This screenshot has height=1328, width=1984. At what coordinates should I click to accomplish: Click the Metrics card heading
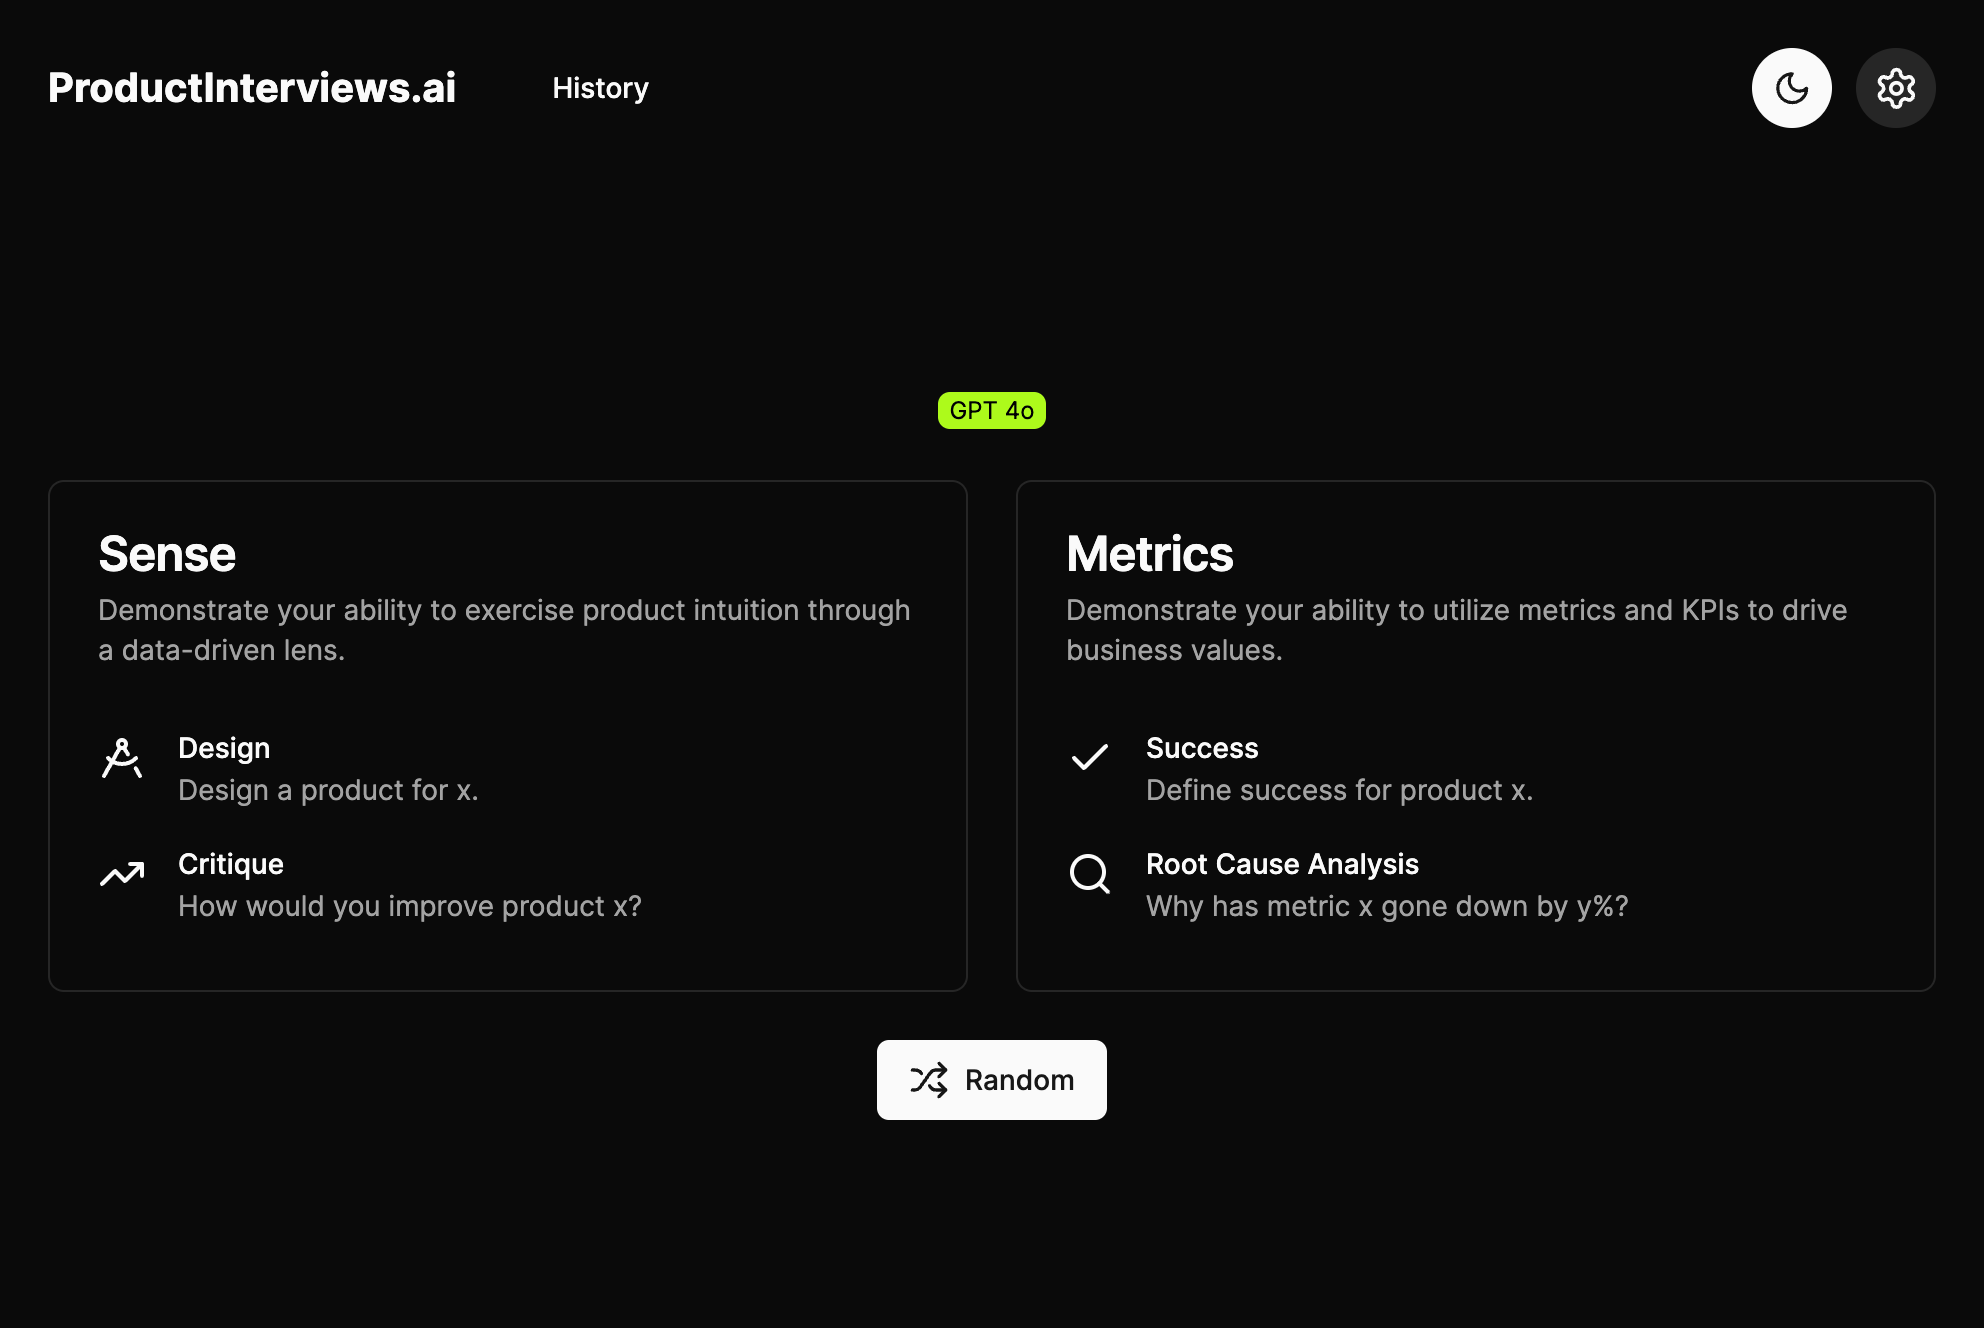1149,554
